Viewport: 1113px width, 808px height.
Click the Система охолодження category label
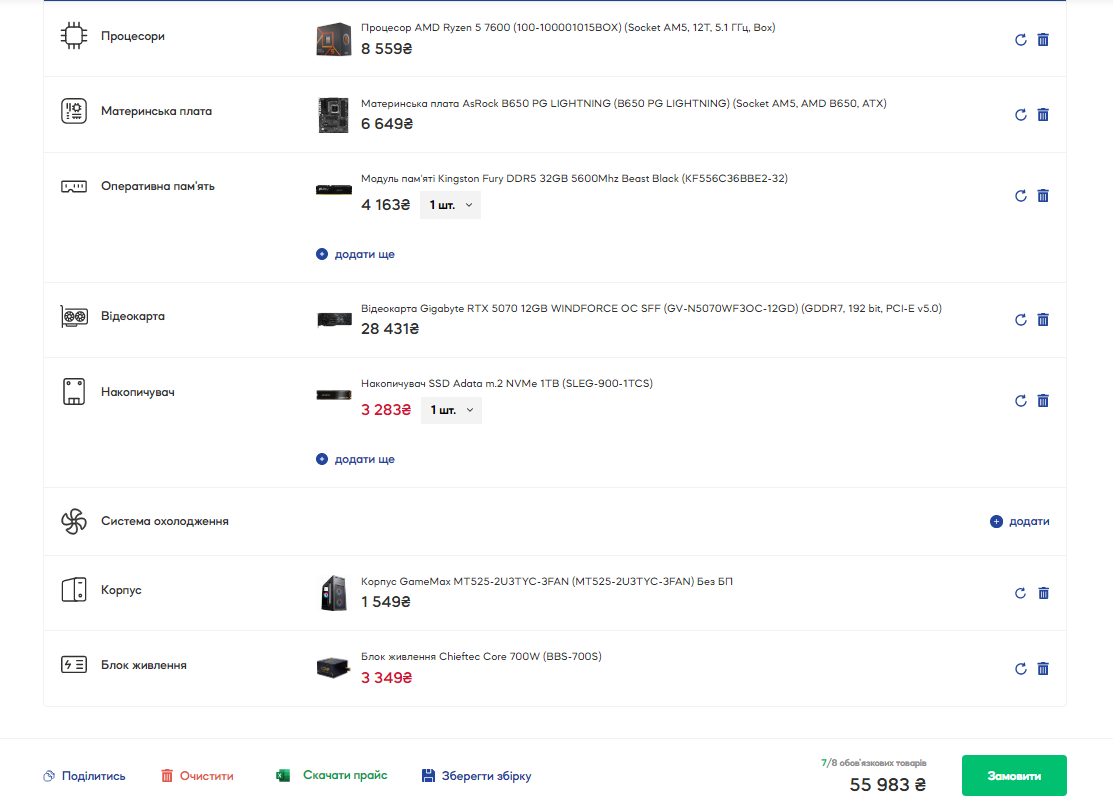click(165, 521)
